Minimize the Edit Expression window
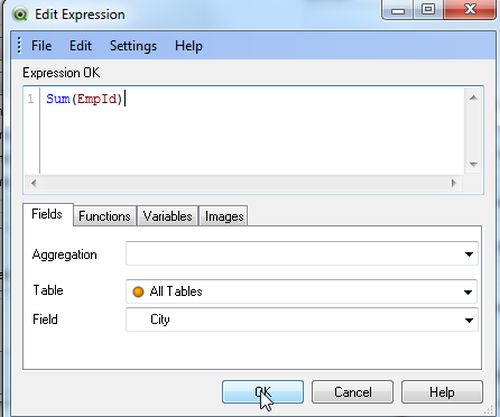 pos(398,10)
